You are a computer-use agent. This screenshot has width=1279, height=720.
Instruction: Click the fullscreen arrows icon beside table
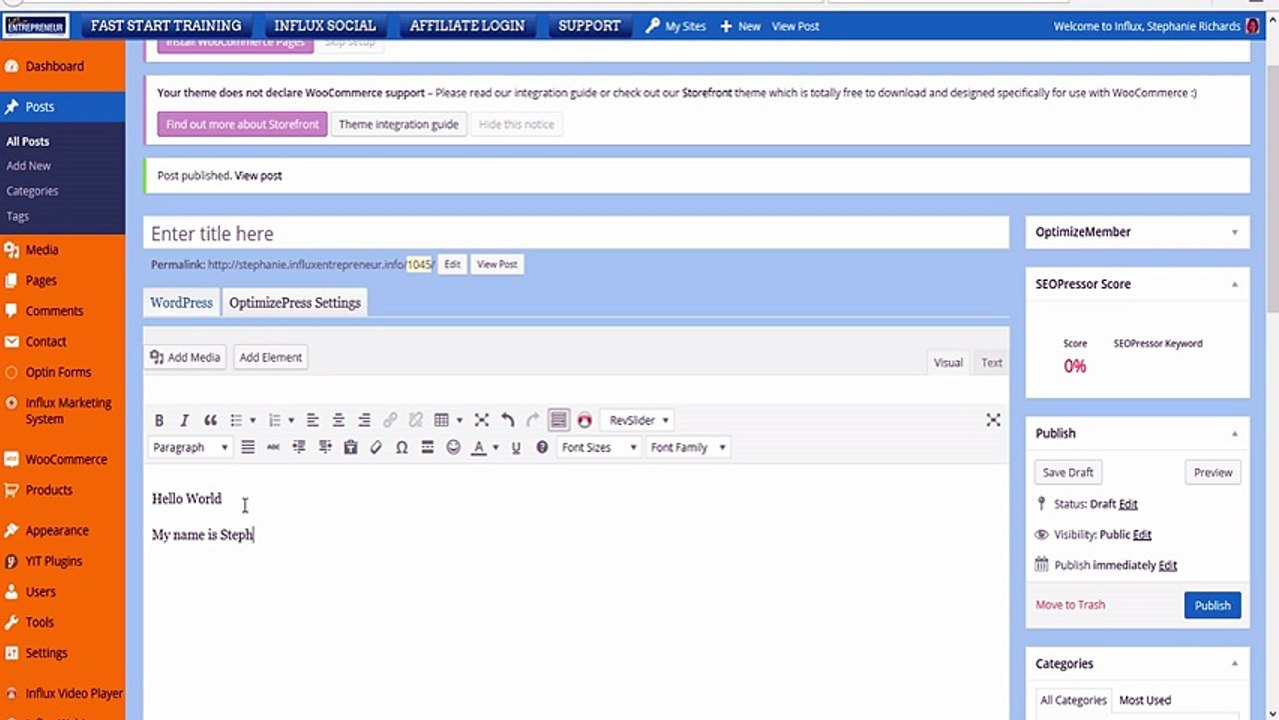coord(481,420)
